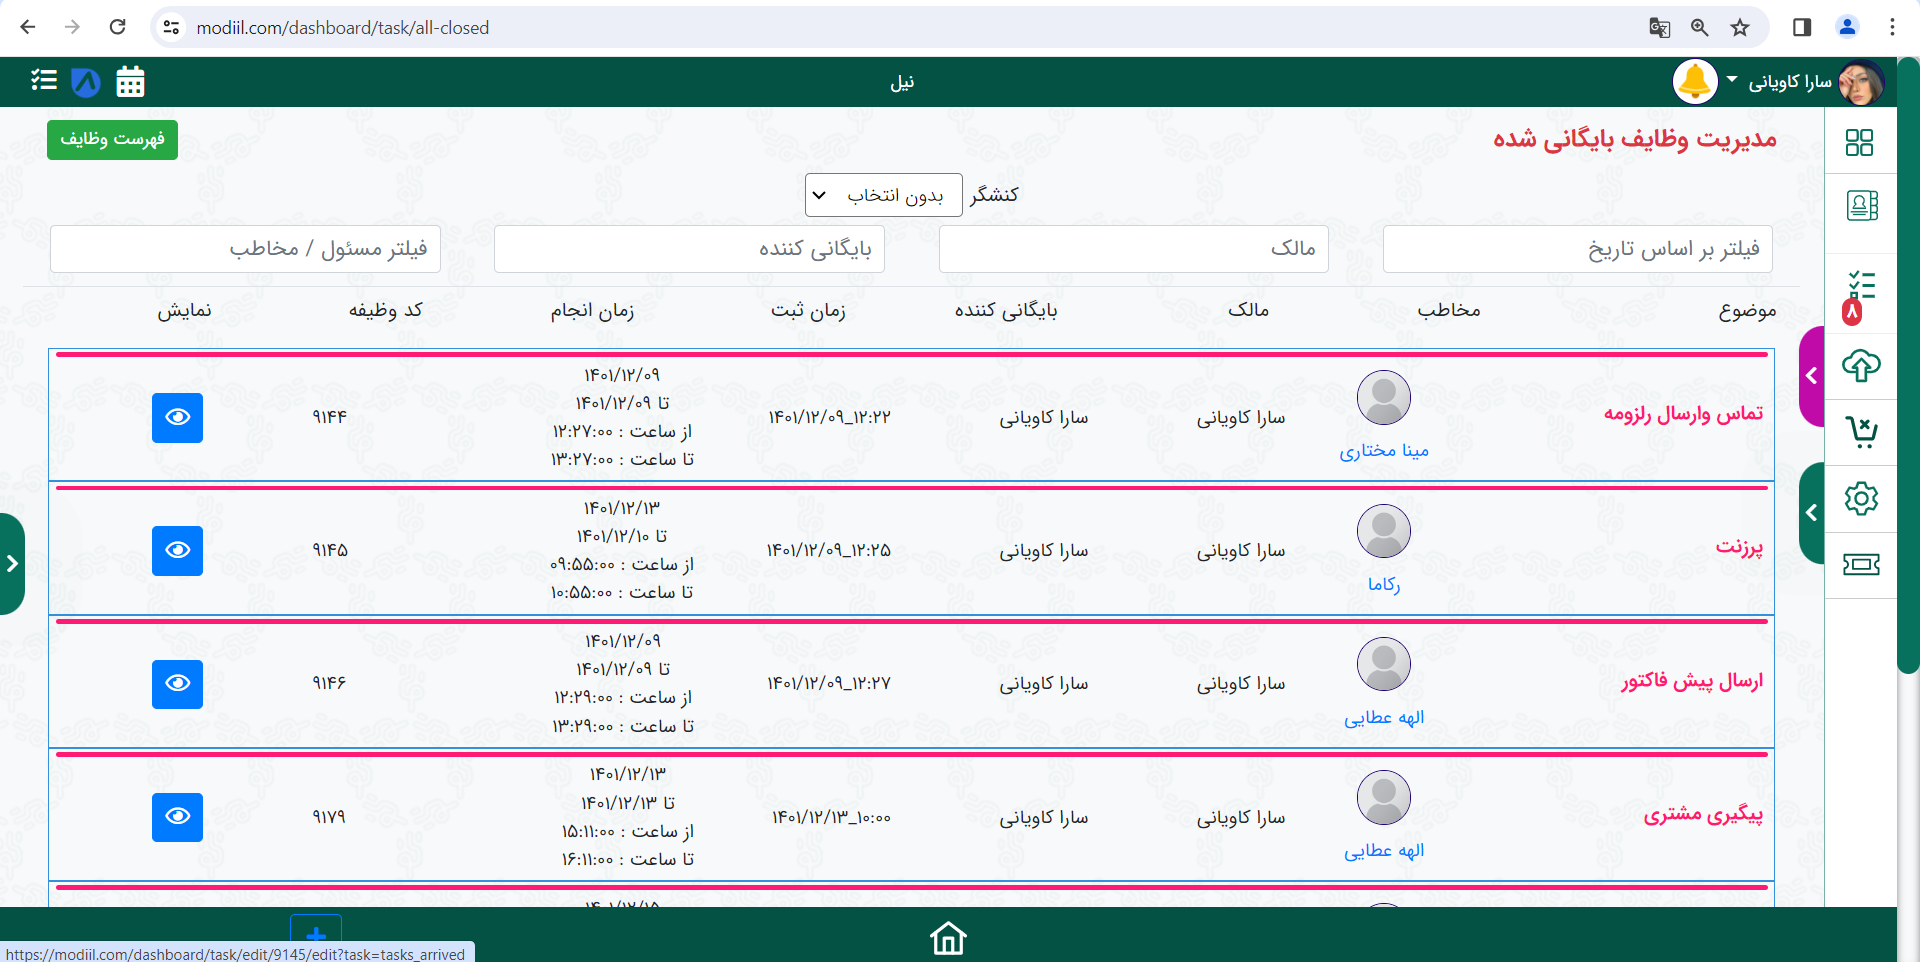Expand the user menu next to سارا کاویانی
Screen dimensions: 1920x962
(1732, 80)
